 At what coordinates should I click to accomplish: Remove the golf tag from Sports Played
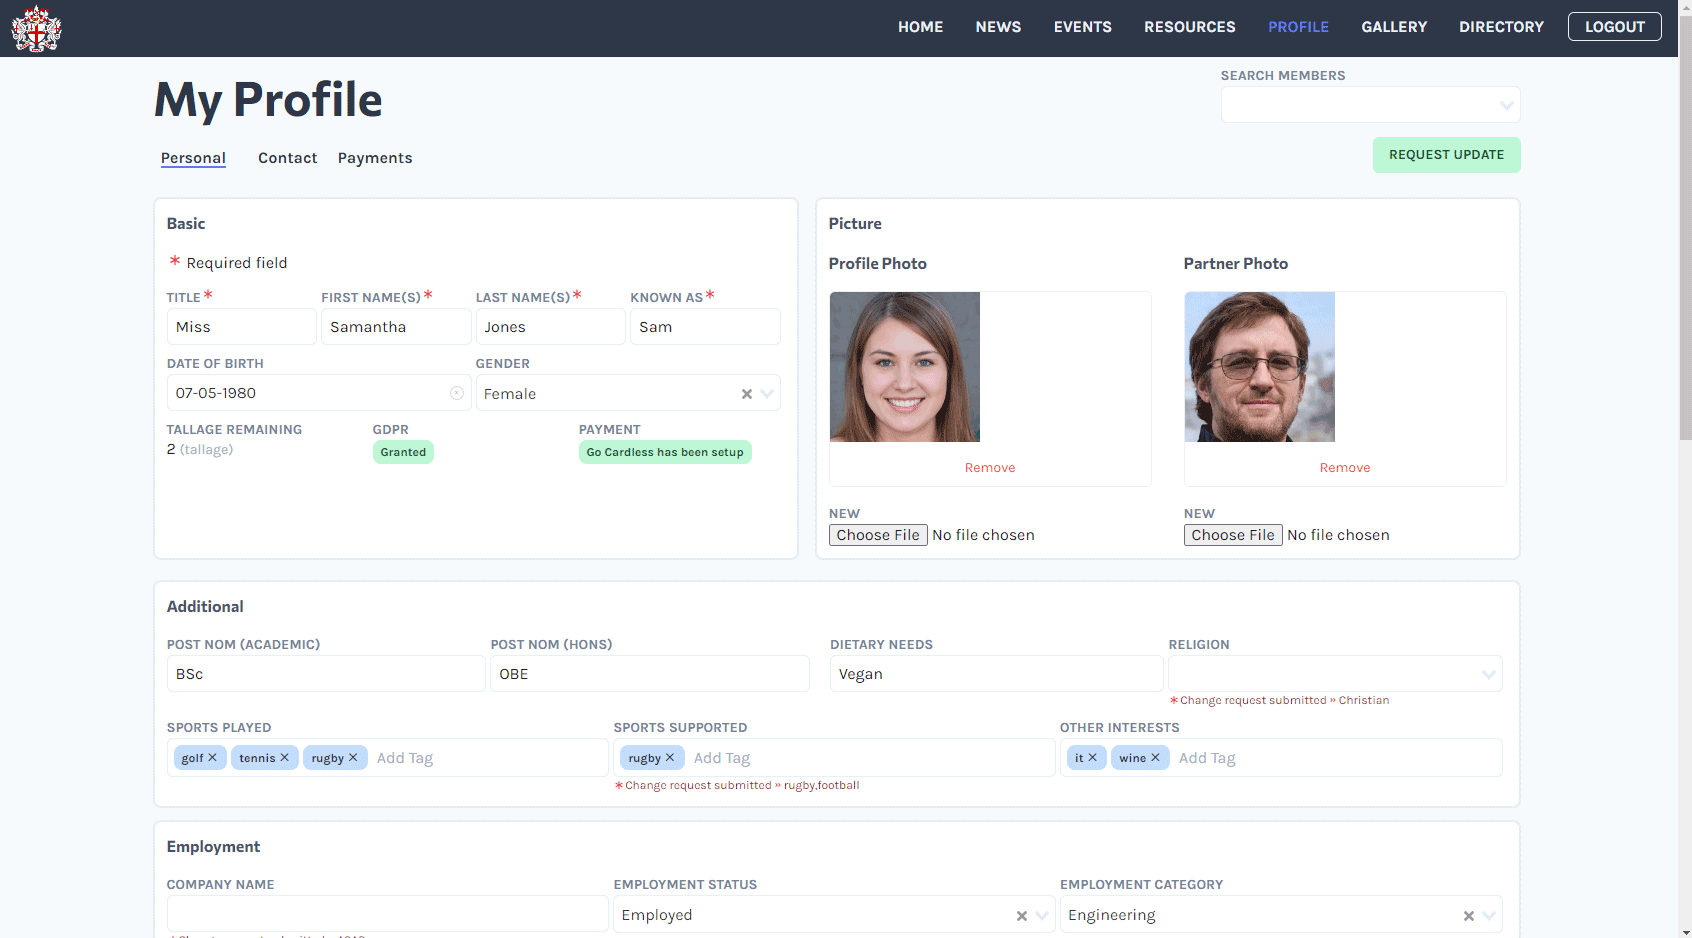(x=212, y=758)
